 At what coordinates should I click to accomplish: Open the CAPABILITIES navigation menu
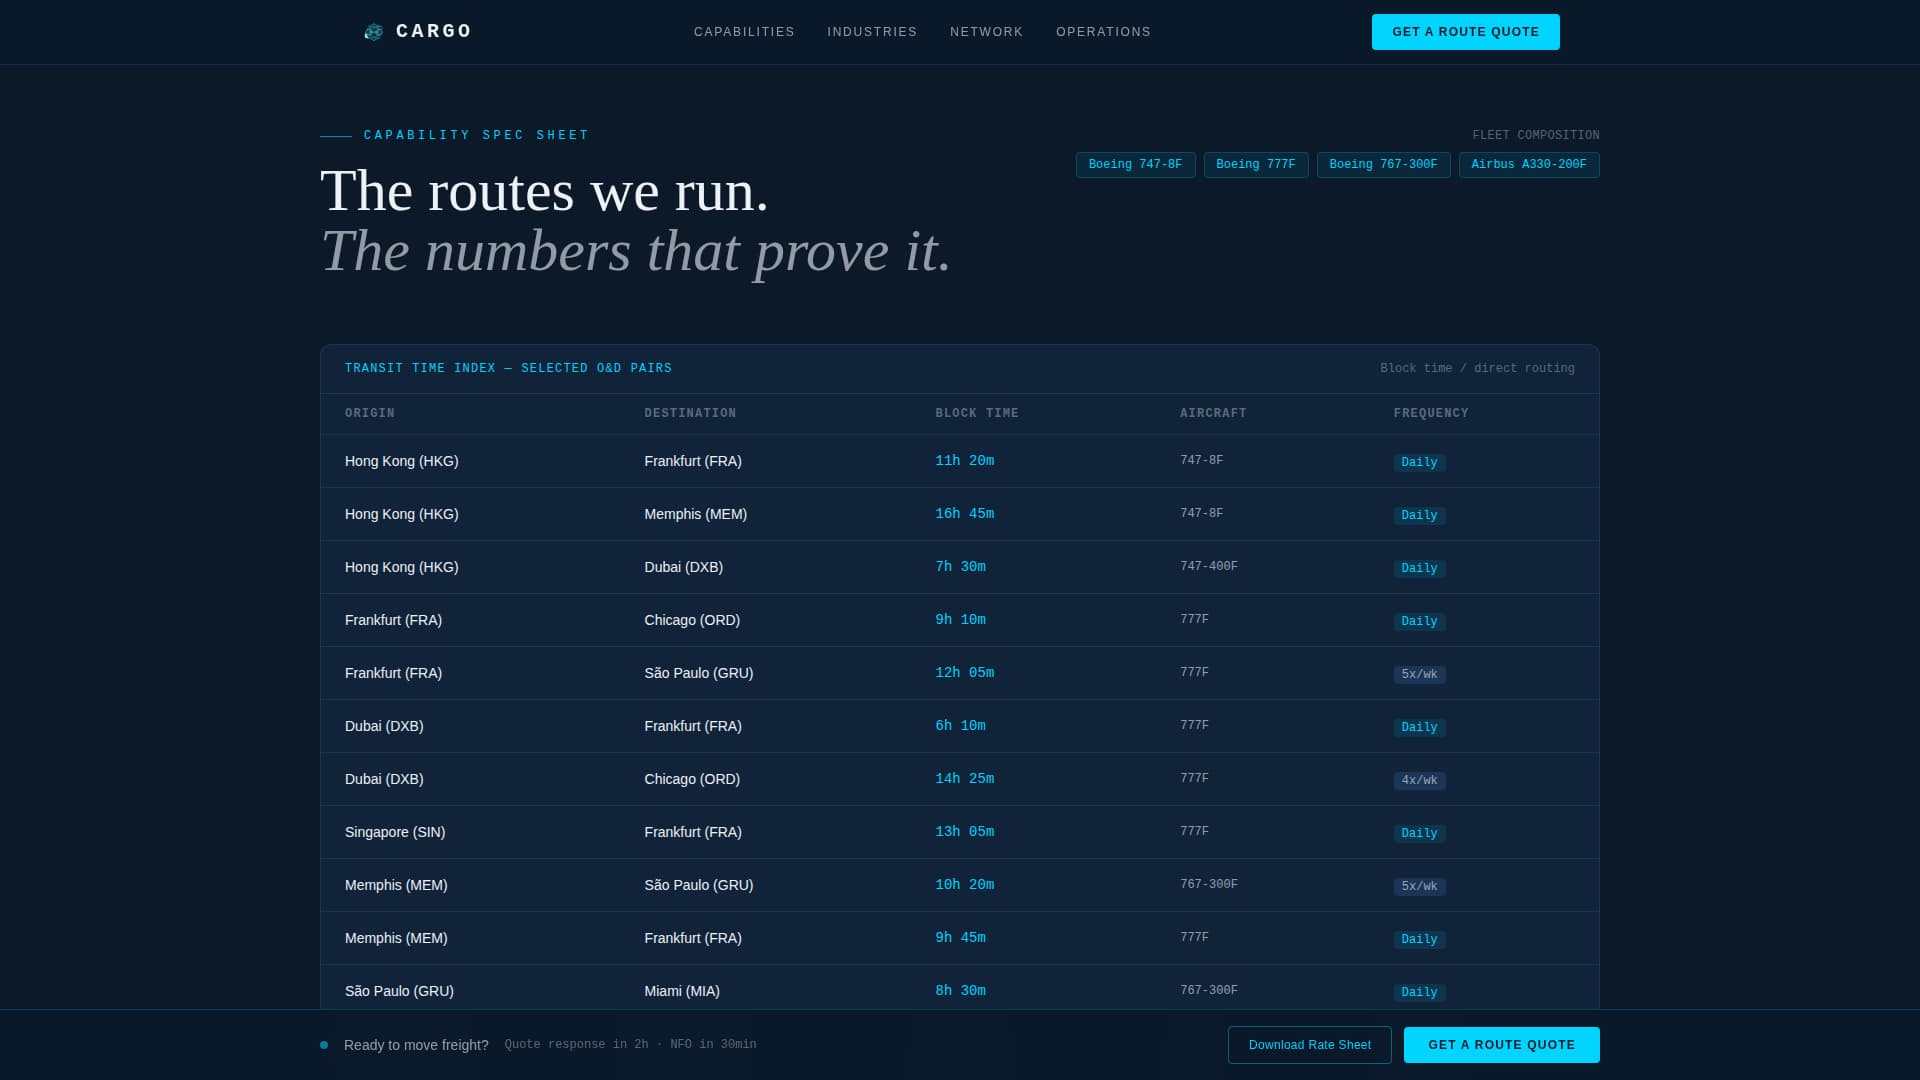[744, 31]
